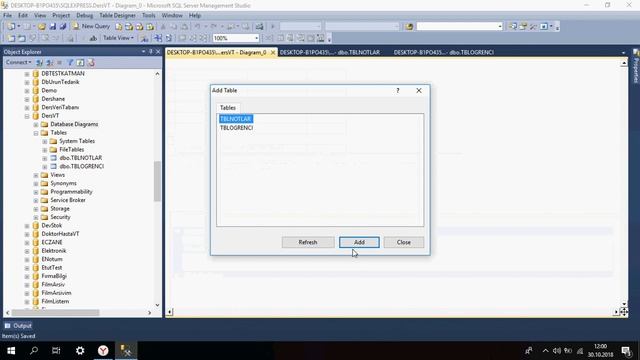Open the Window menu
Screen dimensions: 640x360
pyautogui.click(x=172, y=15)
